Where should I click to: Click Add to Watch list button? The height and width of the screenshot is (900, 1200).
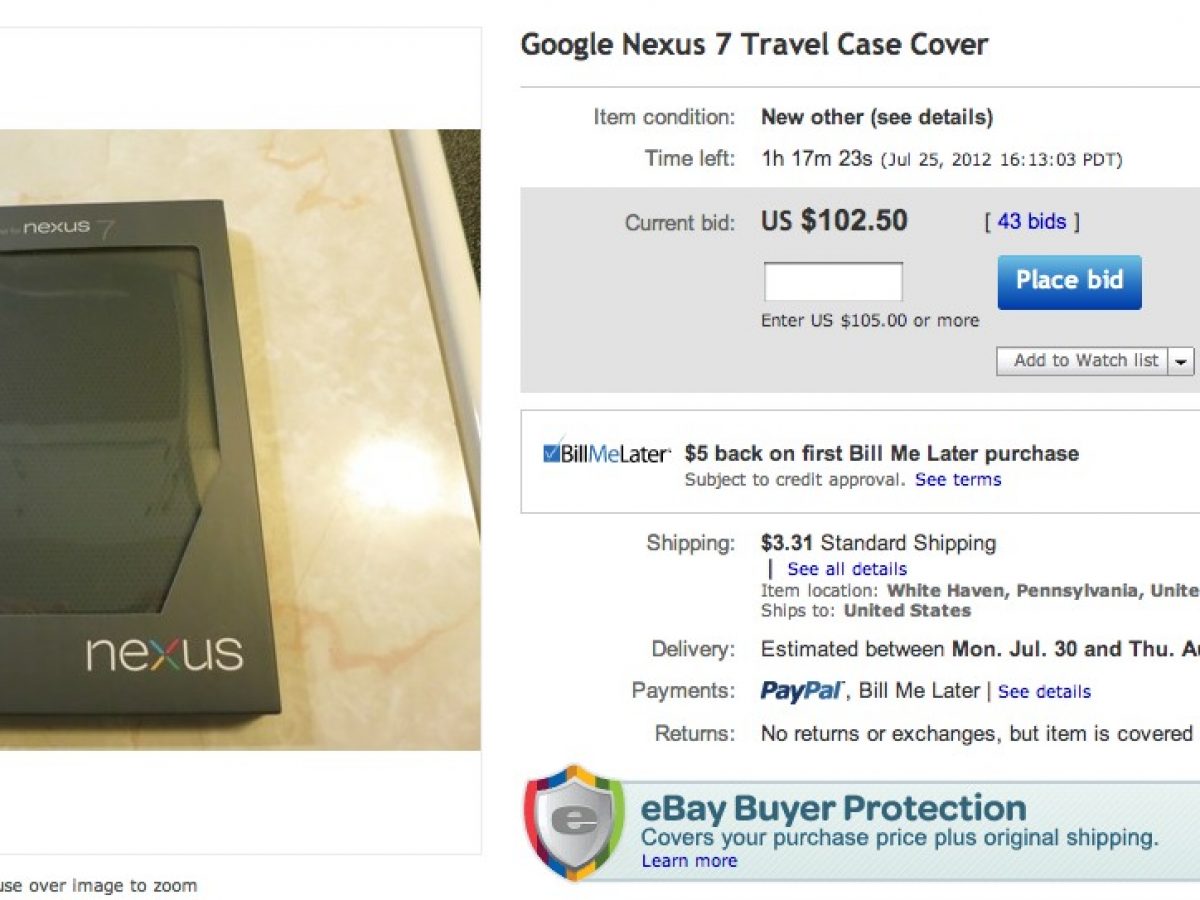click(1085, 361)
